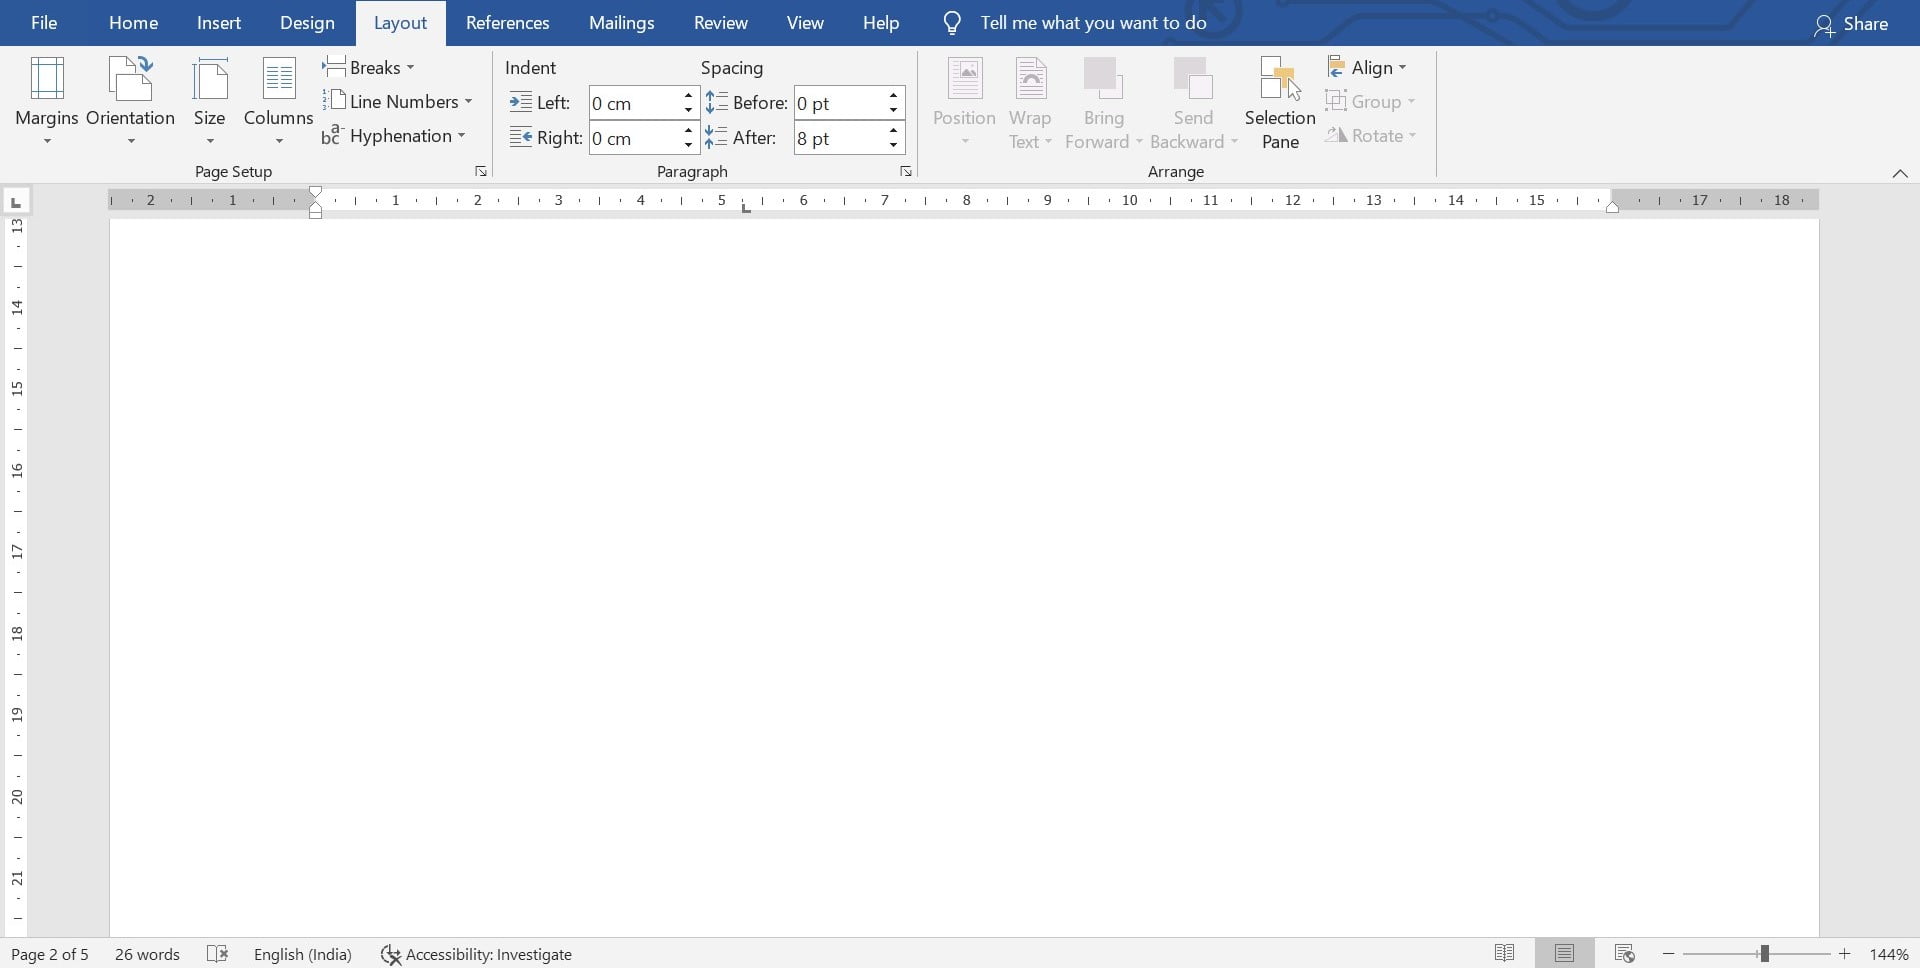Screen dimensions: 1920x968
Task: Increase the Spacing Before value
Action: coord(893,95)
